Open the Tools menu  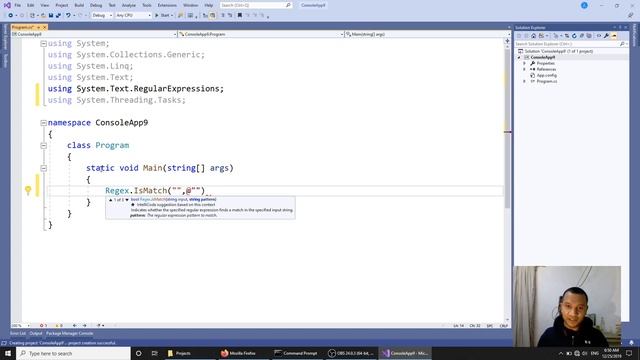[x=147, y=5]
